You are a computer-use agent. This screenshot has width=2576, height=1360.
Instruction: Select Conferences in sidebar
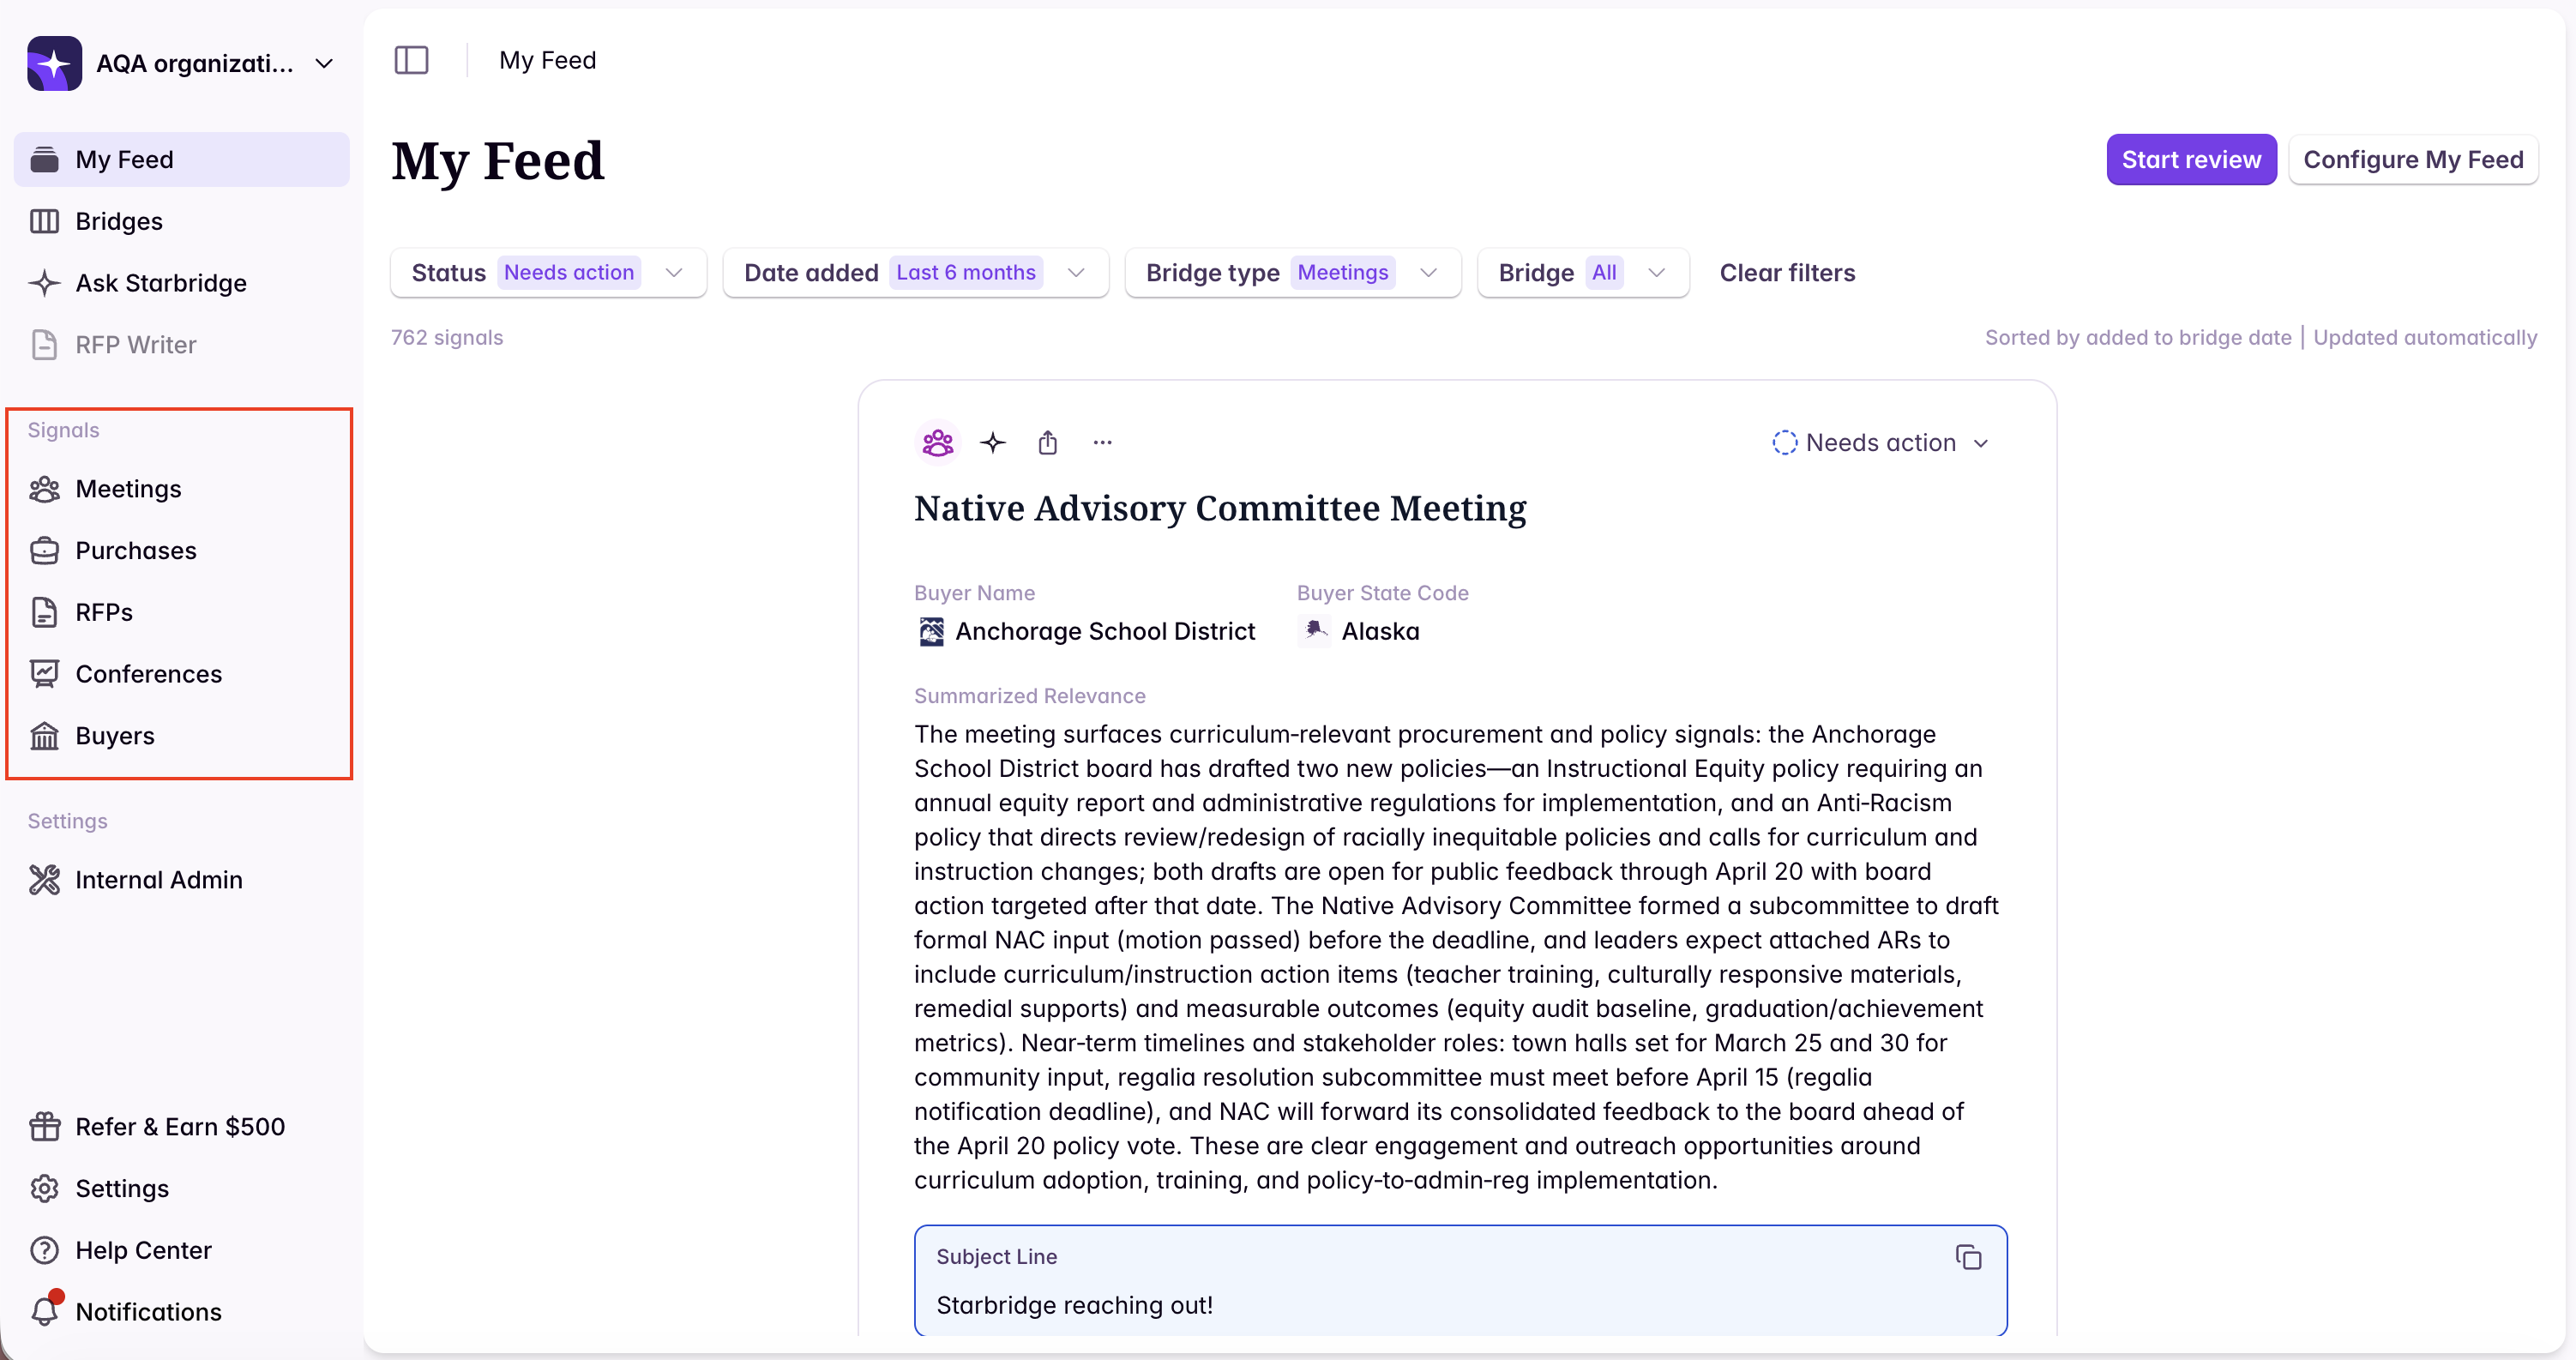148,673
